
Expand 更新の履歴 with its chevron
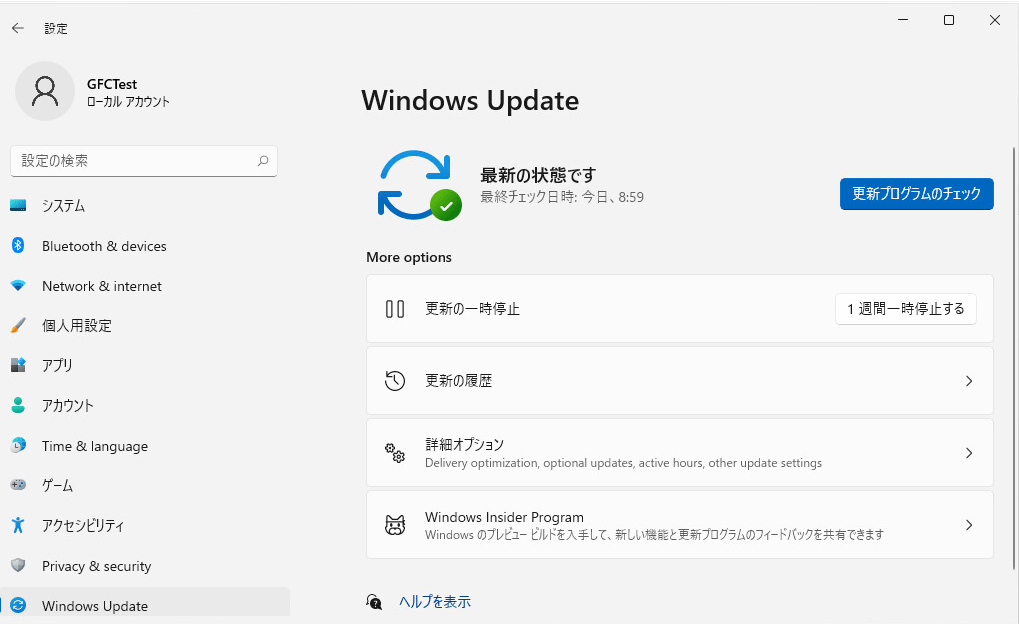pos(968,381)
